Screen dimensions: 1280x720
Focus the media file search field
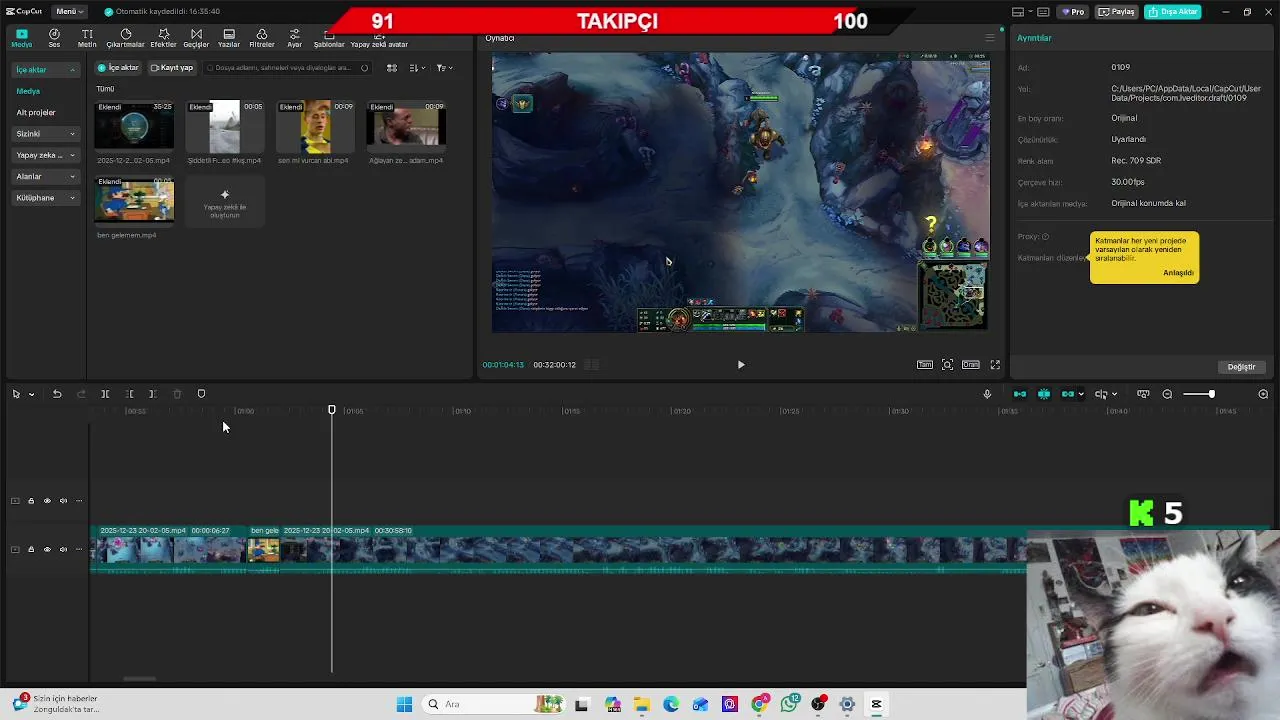coord(287,68)
